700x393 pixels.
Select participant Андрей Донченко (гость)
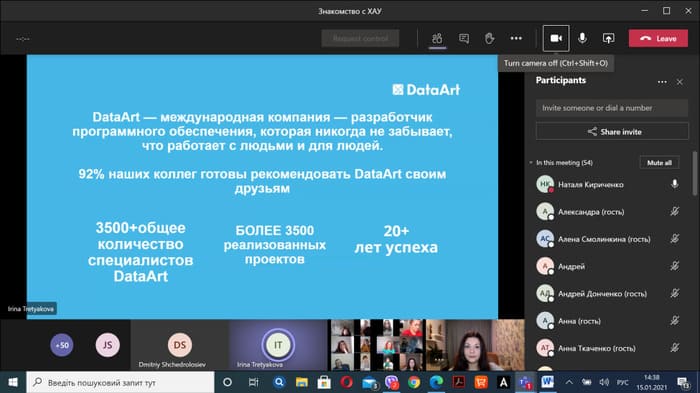click(609, 293)
